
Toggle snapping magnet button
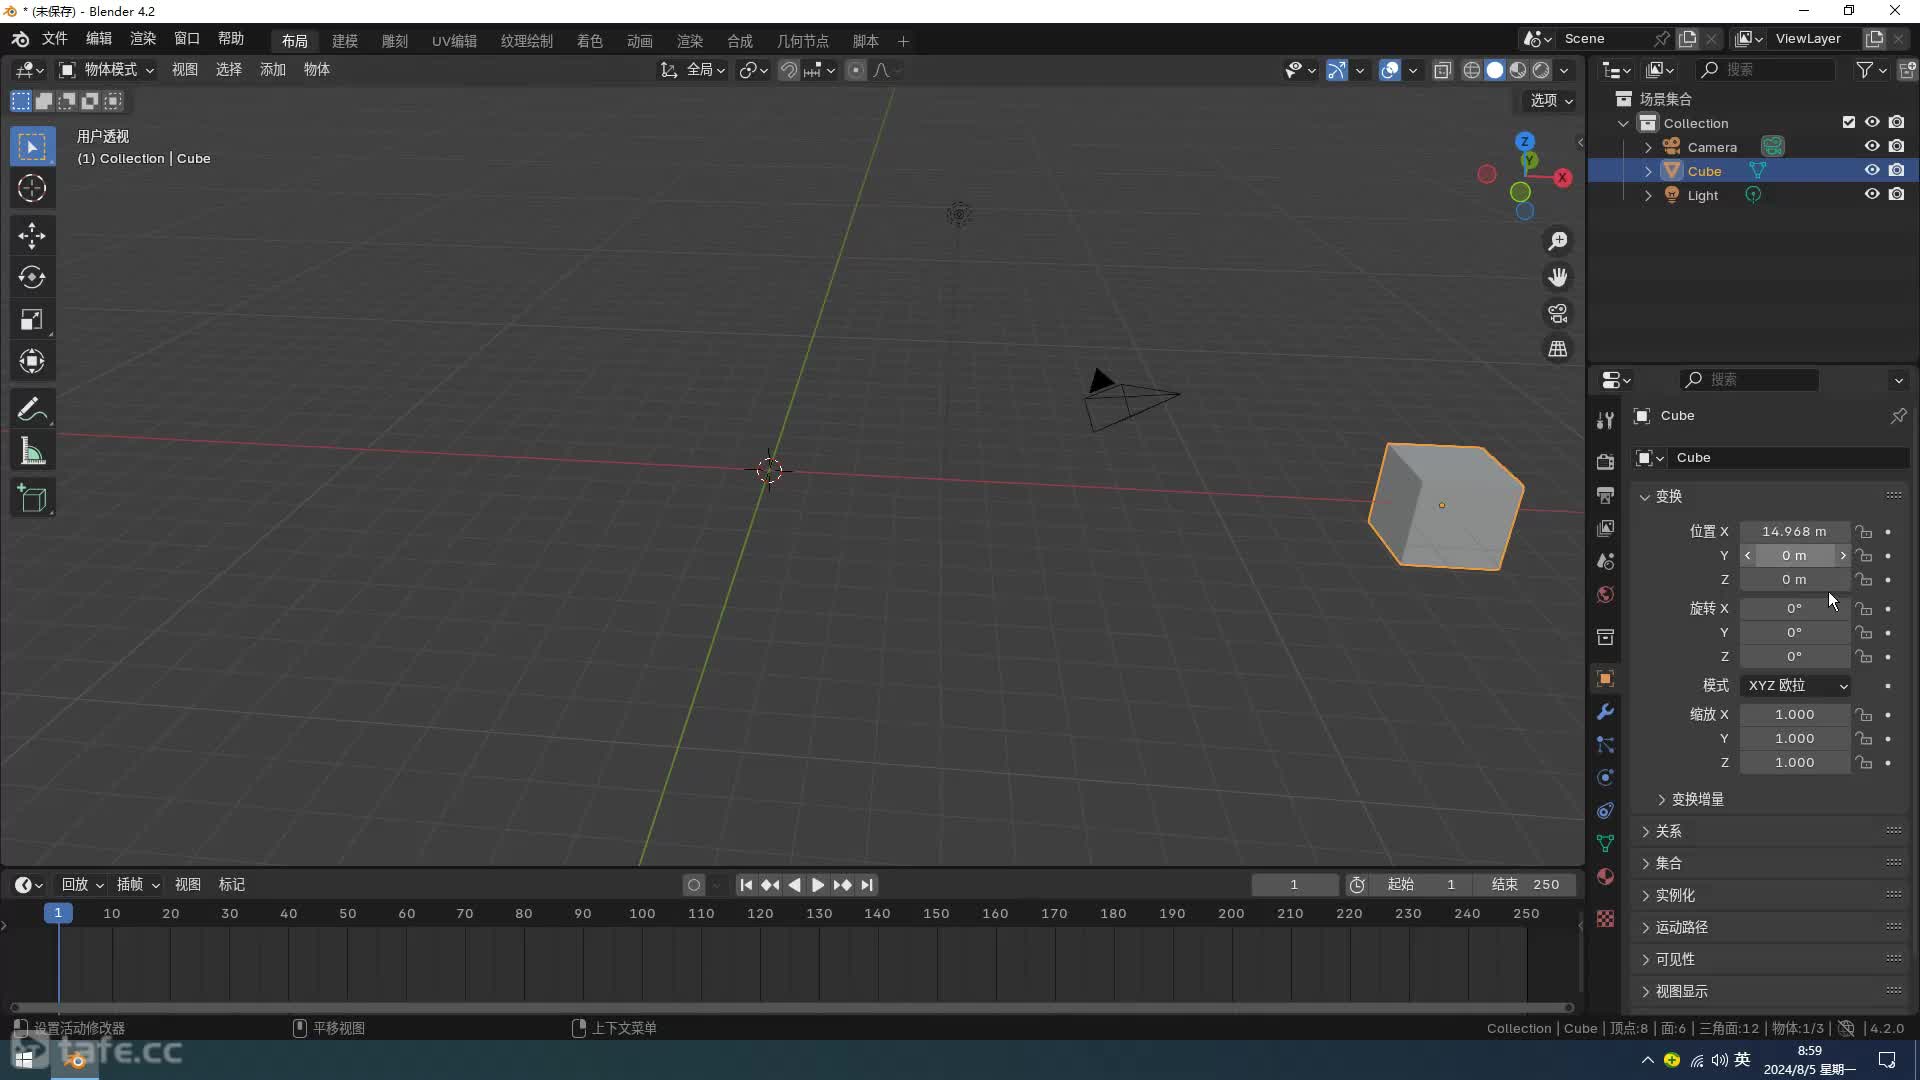pyautogui.click(x=789, y=70)
